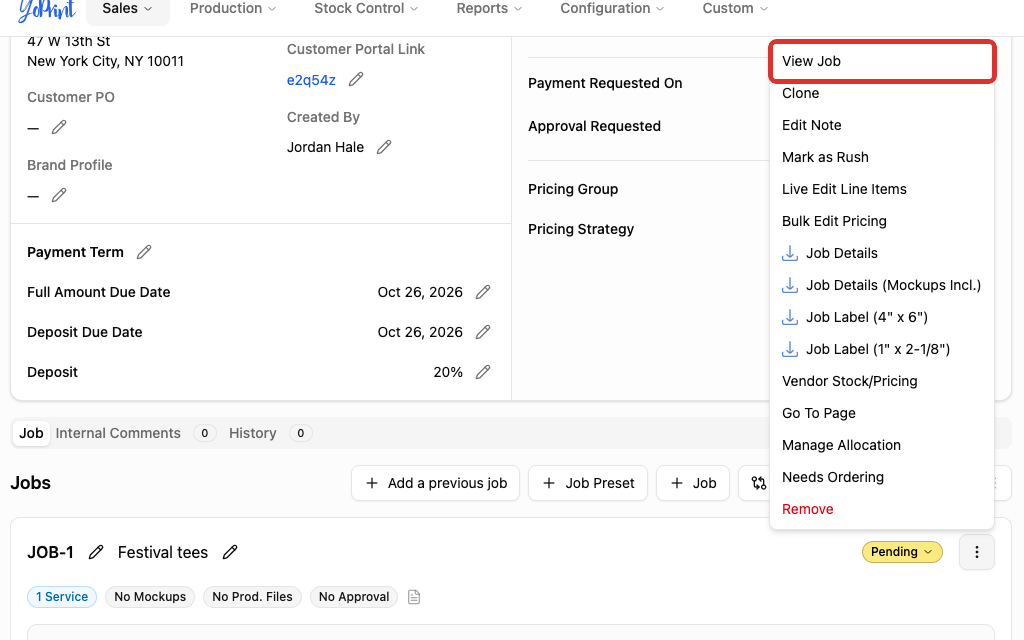Click the Pricing Group label
Image resolution: width=1024 pixels, height=640 pixels.
tap(573, 189)
